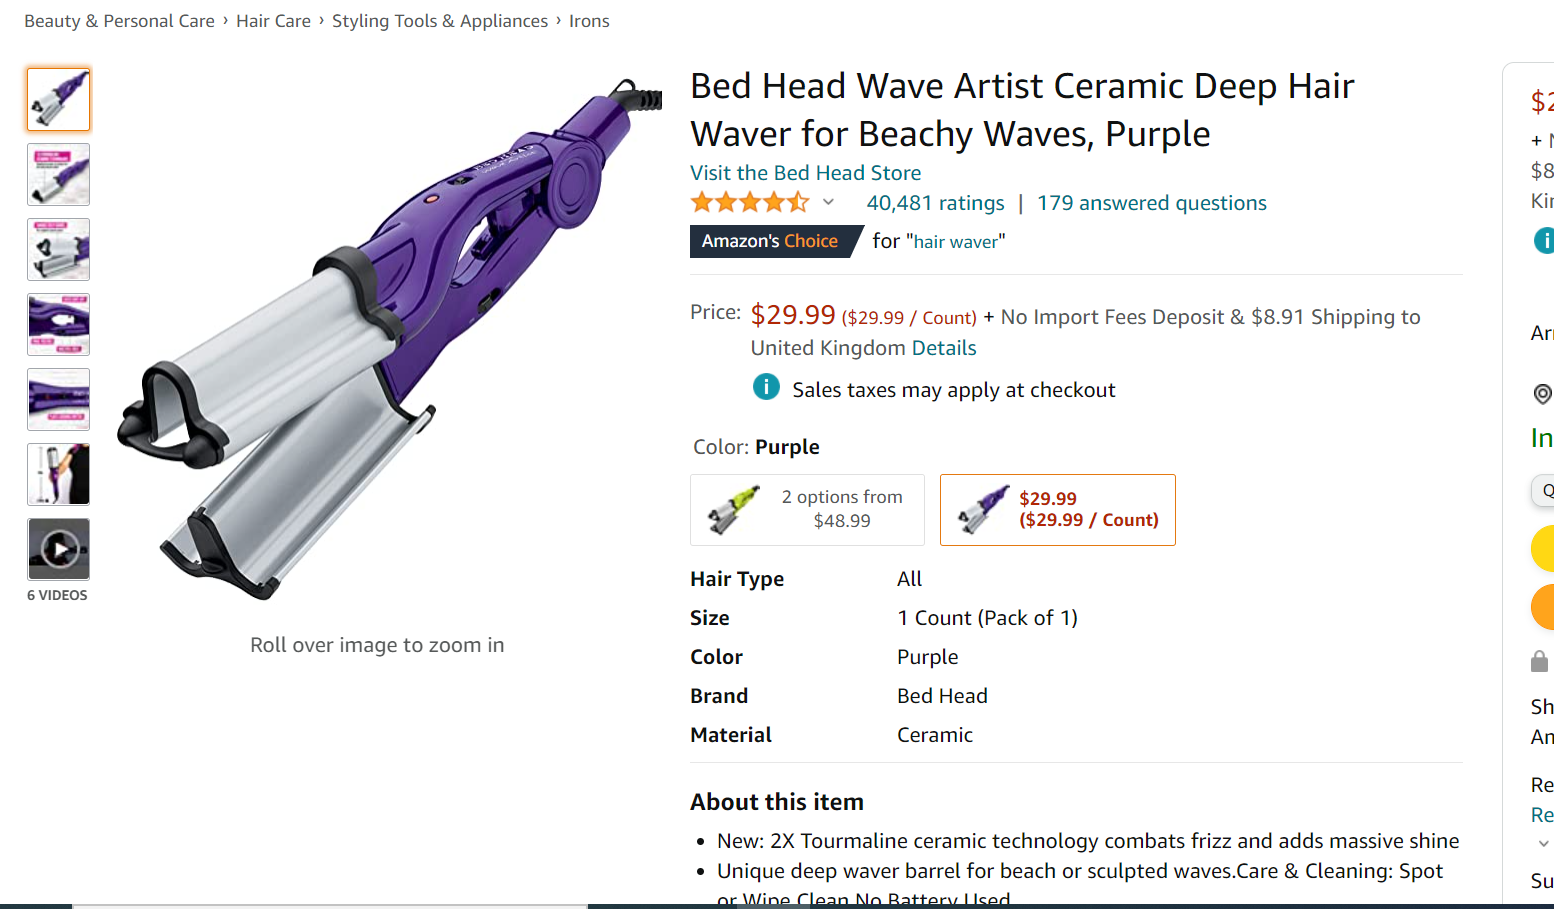Visit the Bed Head Store link
This screenshot has width=1554, height=909.
(805, 173)
